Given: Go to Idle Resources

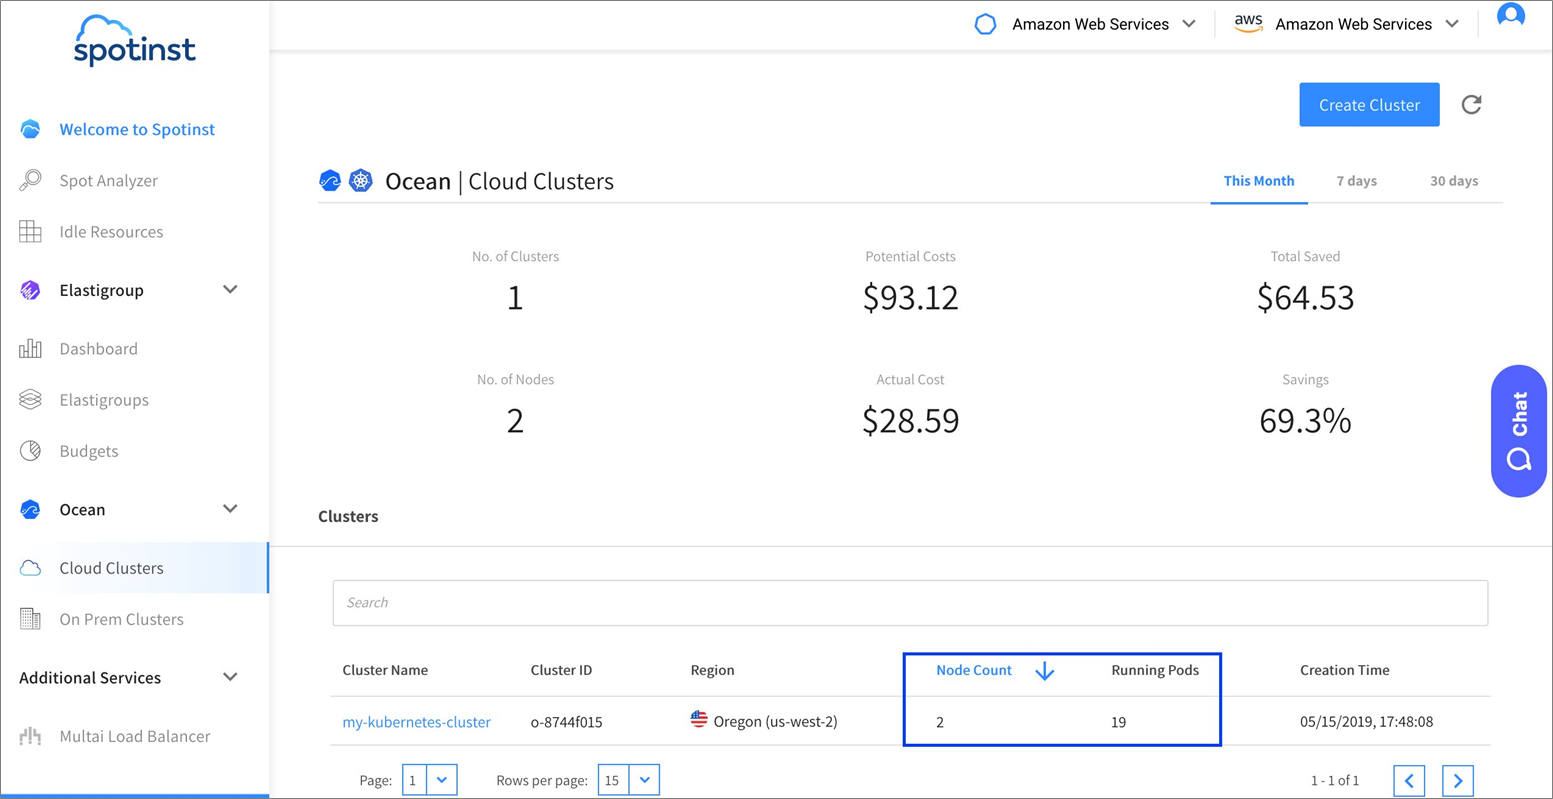Looking at the screenshot, I should tap(111, 231).
